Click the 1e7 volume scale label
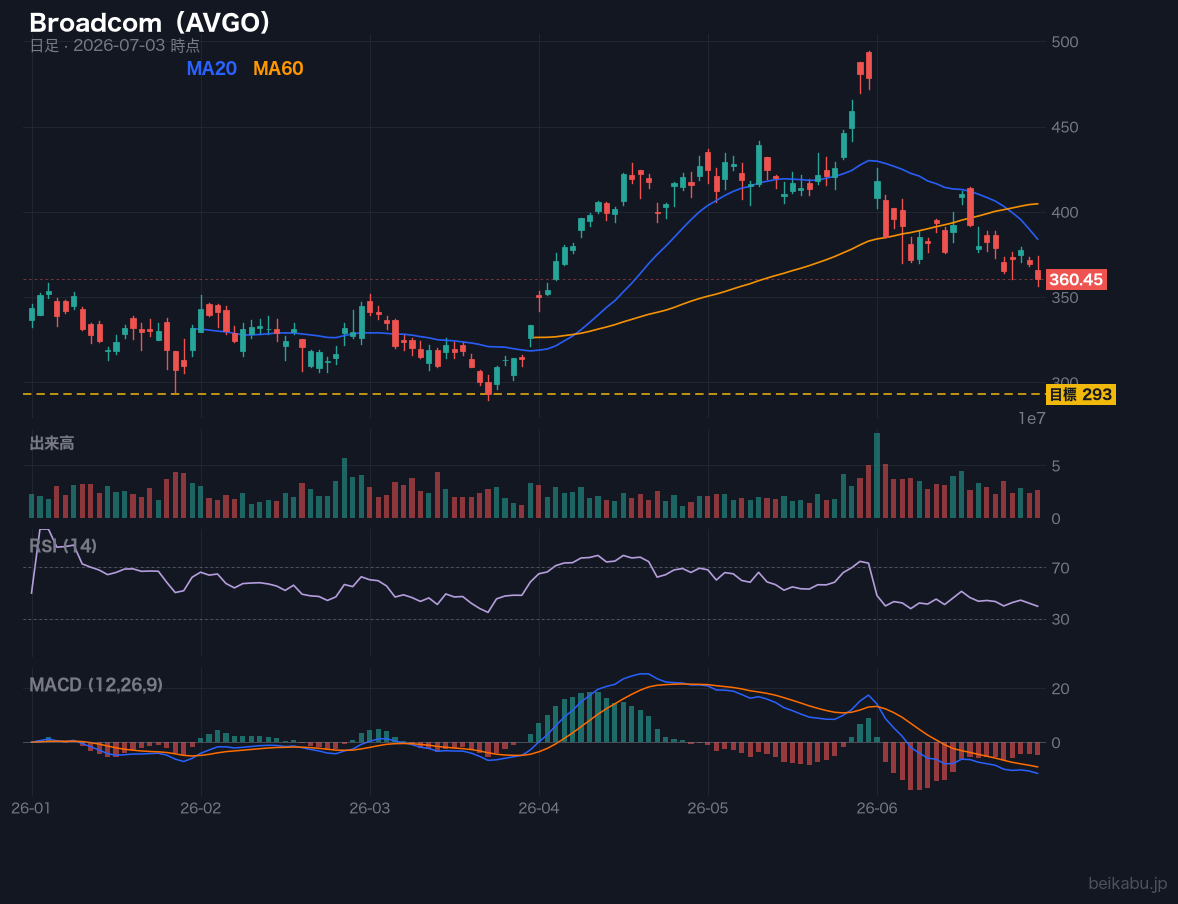The height and width of the screenshot is (904, 1178). pos(1032,419)
